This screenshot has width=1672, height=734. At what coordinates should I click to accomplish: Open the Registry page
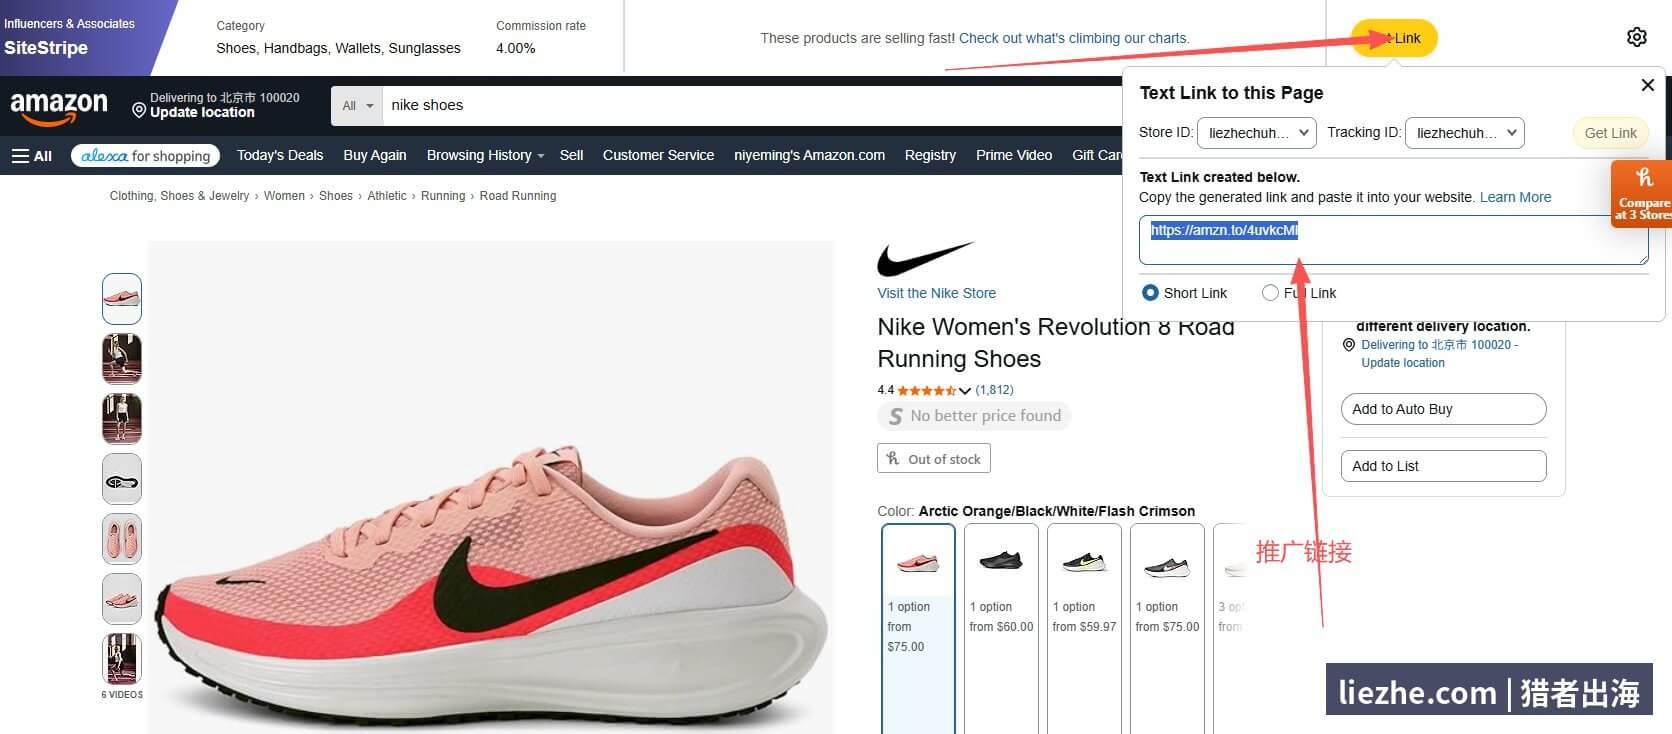[930, 156]
